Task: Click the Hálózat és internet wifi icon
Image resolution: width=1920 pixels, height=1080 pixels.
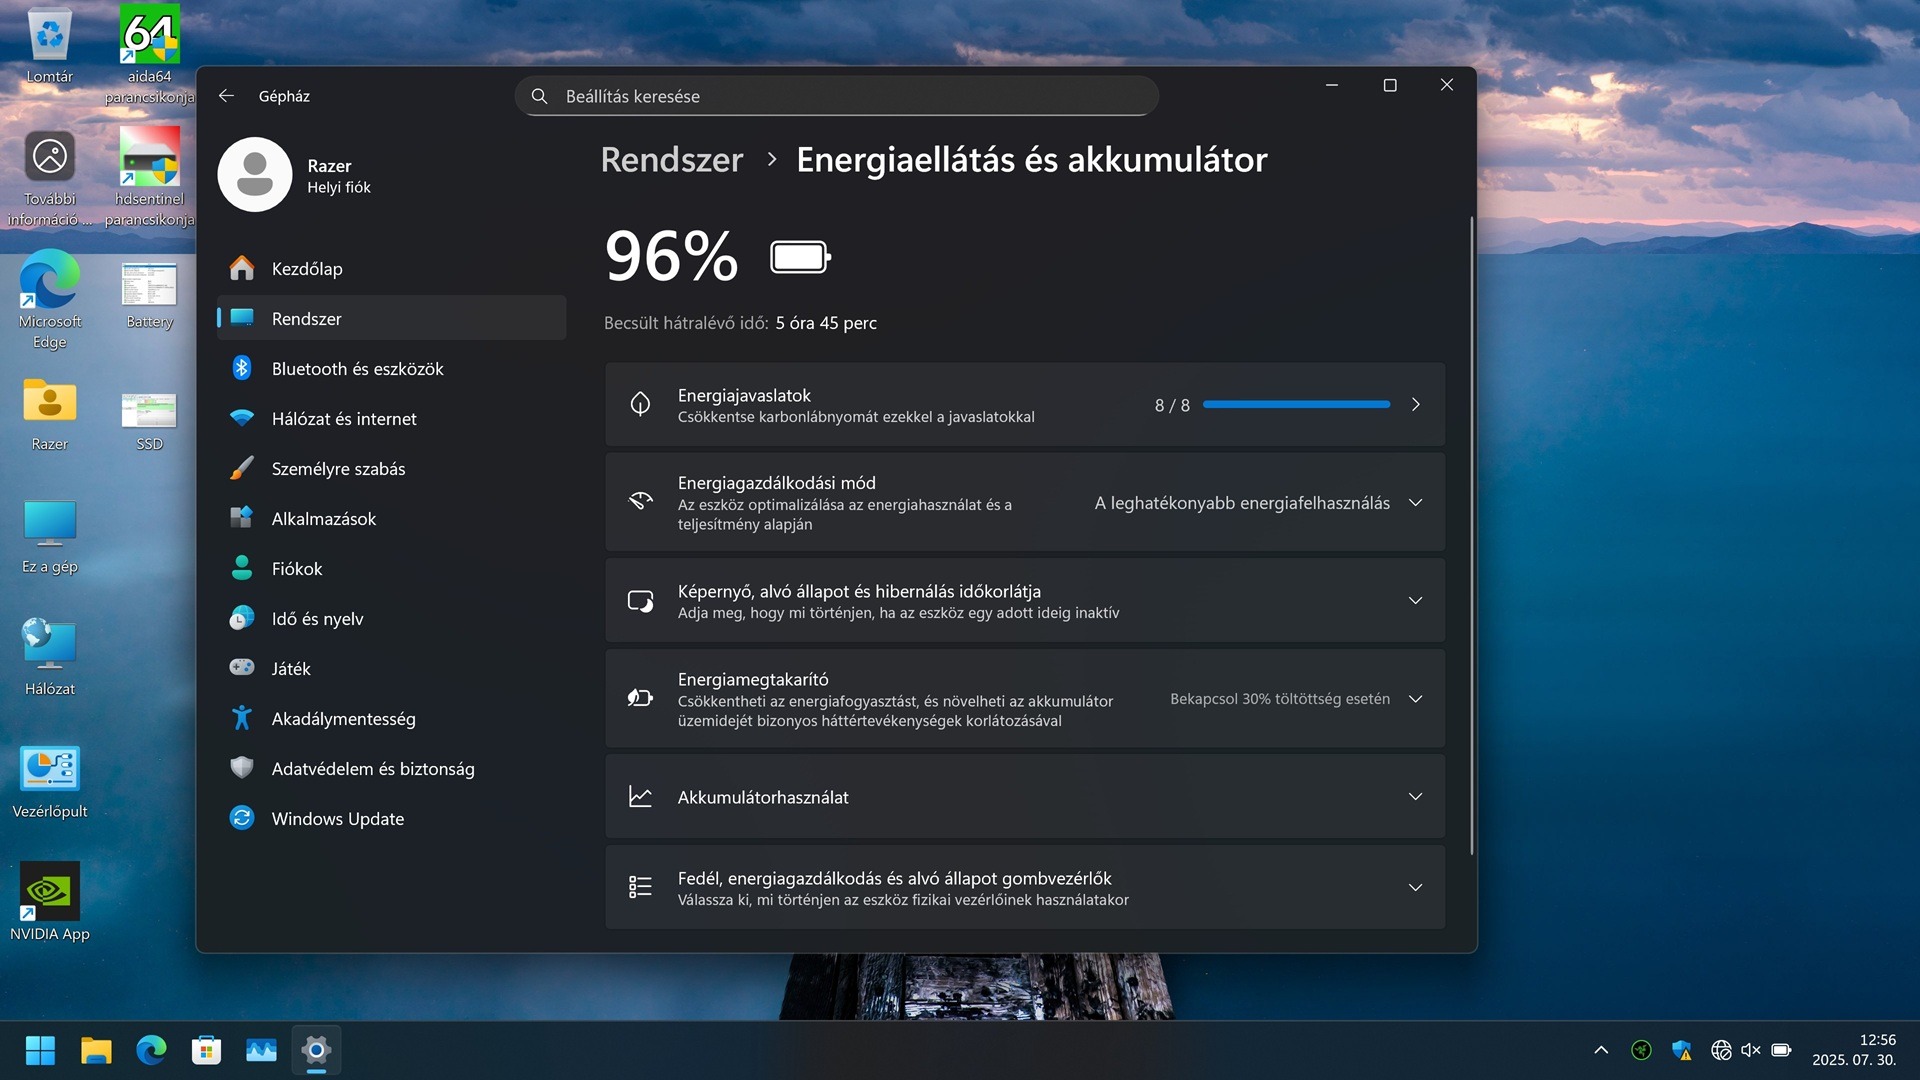Action: point(242,418)
